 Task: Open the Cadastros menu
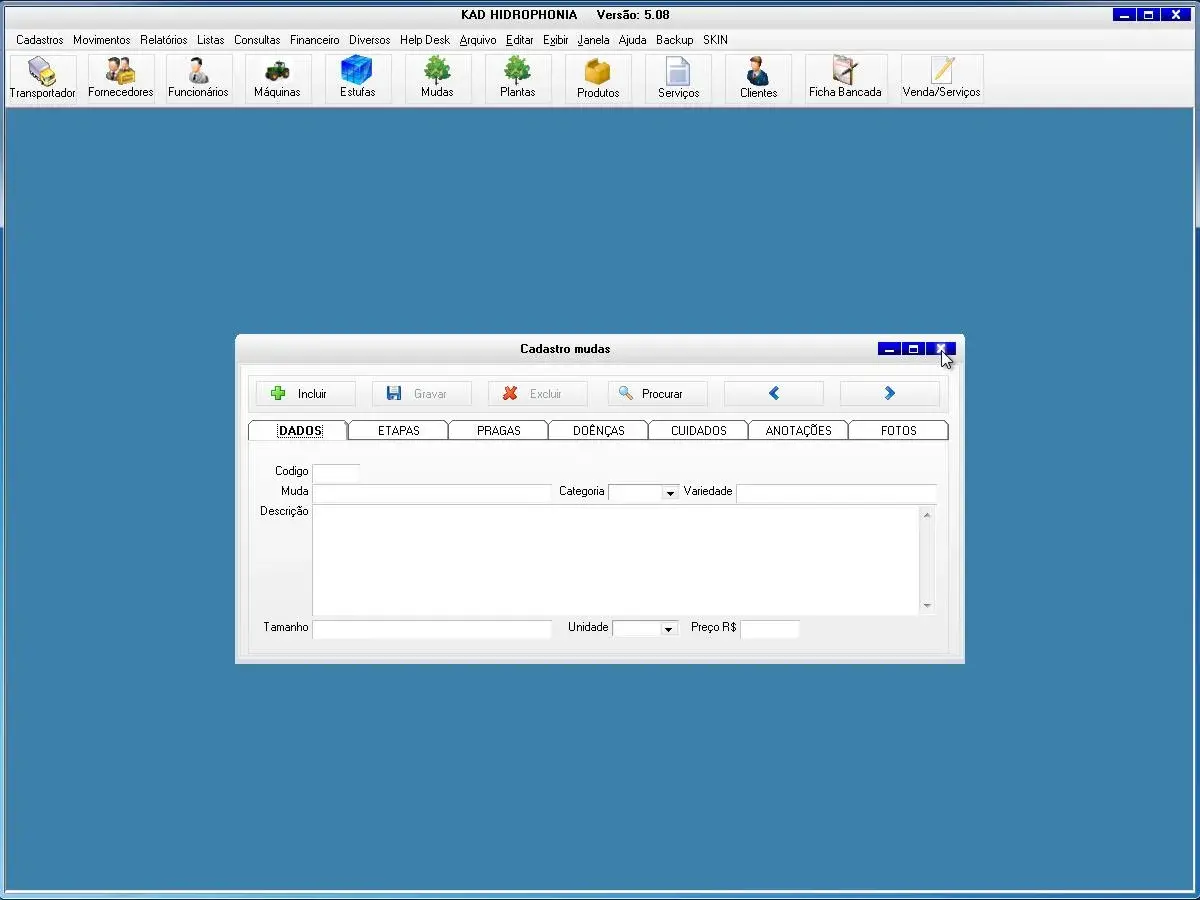click(x=40, y=40)
